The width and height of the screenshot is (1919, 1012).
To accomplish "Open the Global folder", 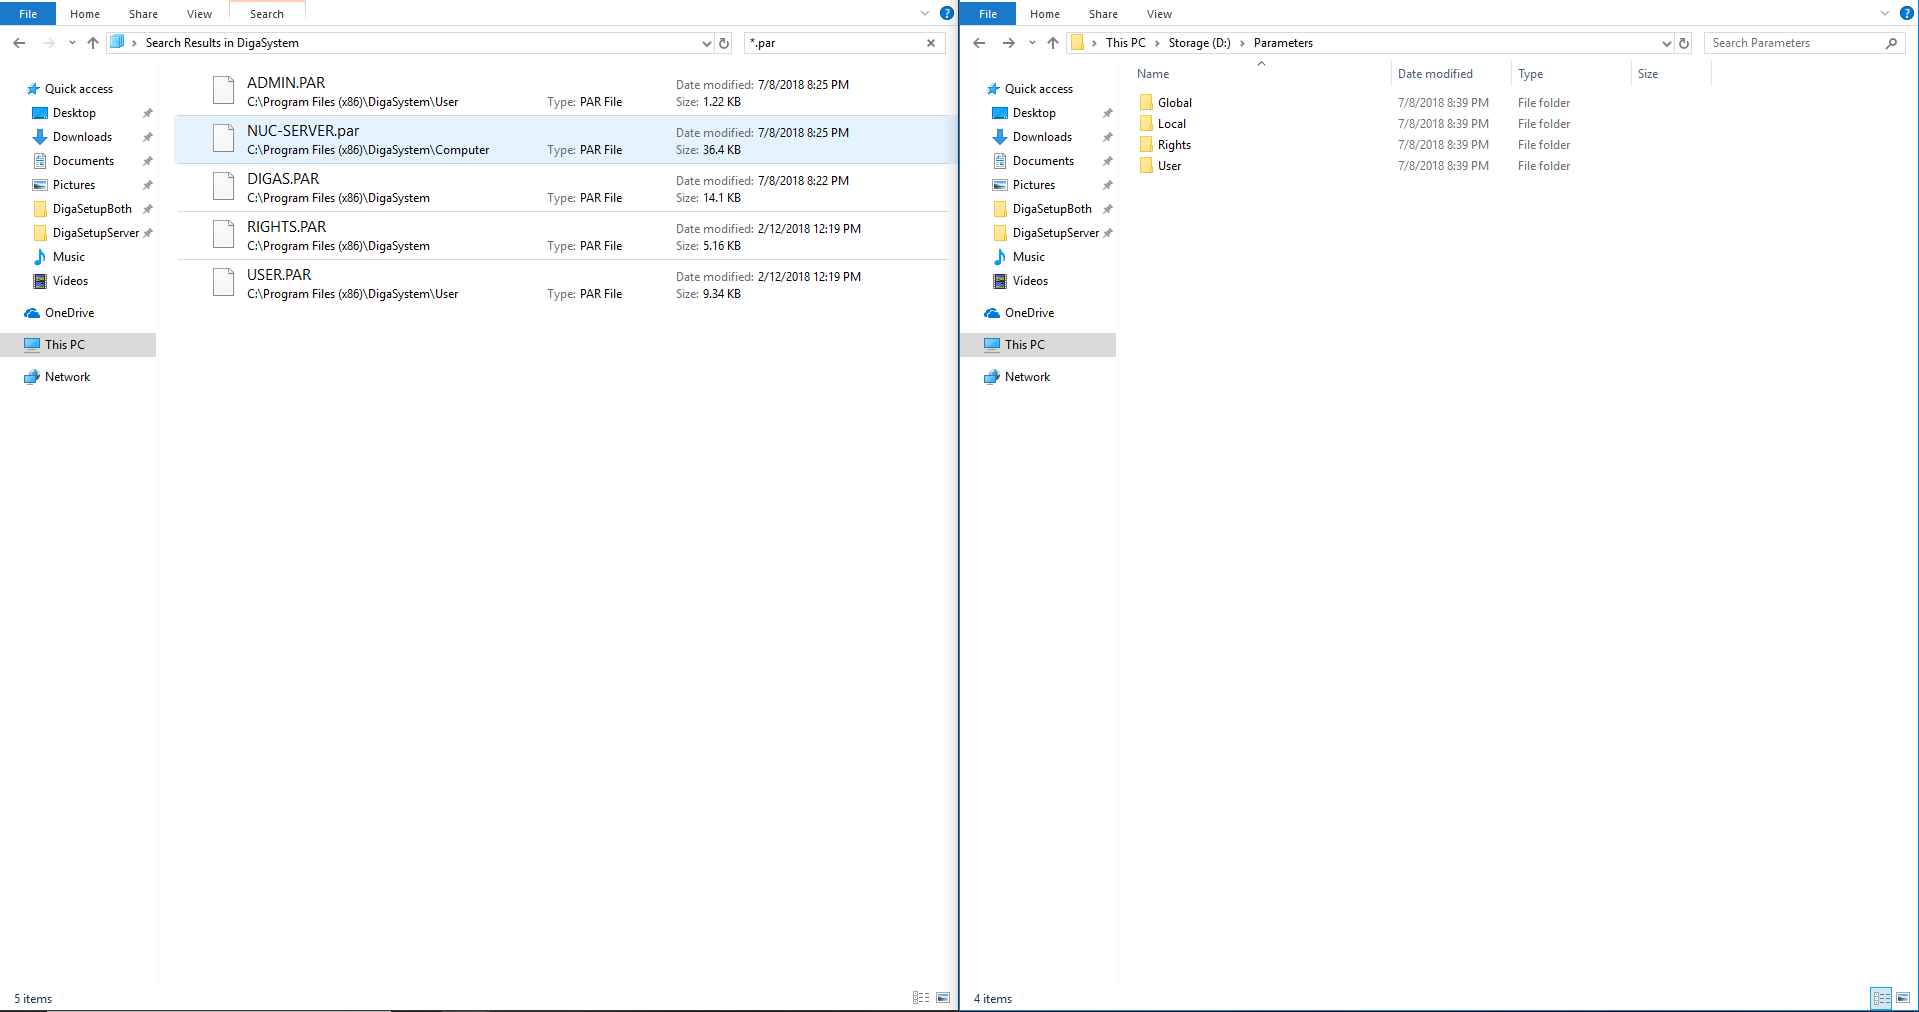I will 1174,103.
